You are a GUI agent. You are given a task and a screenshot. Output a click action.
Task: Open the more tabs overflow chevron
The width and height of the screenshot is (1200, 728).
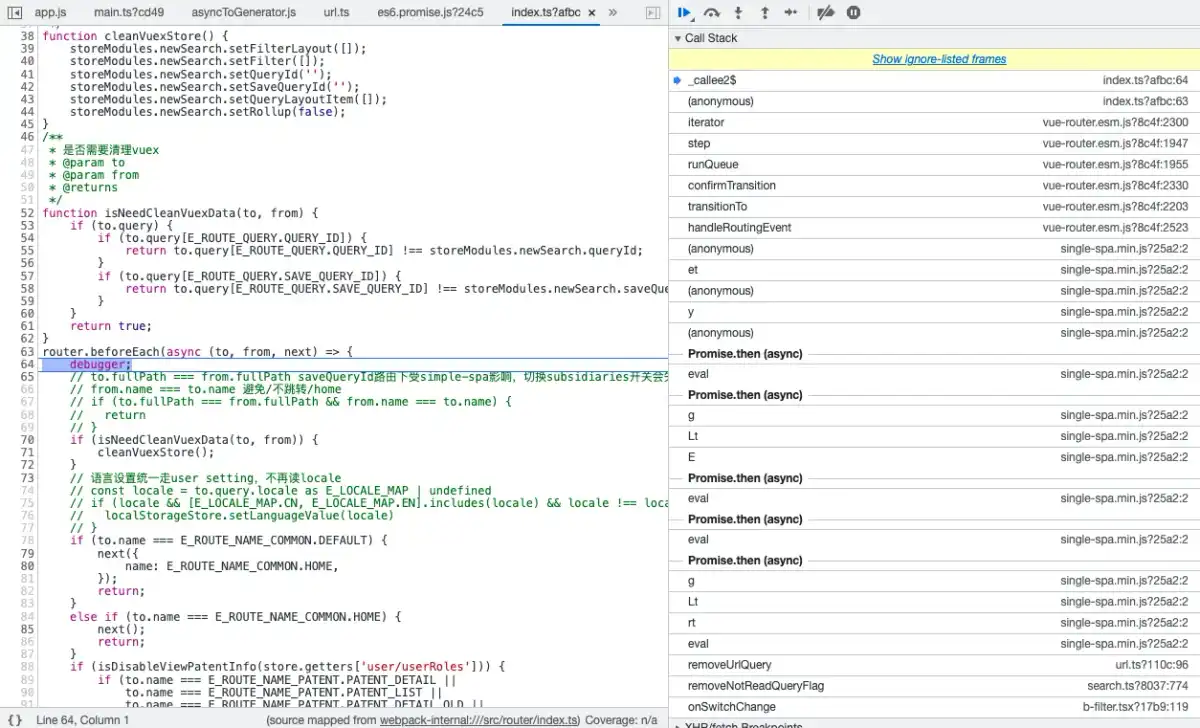(x=613, y=13)
